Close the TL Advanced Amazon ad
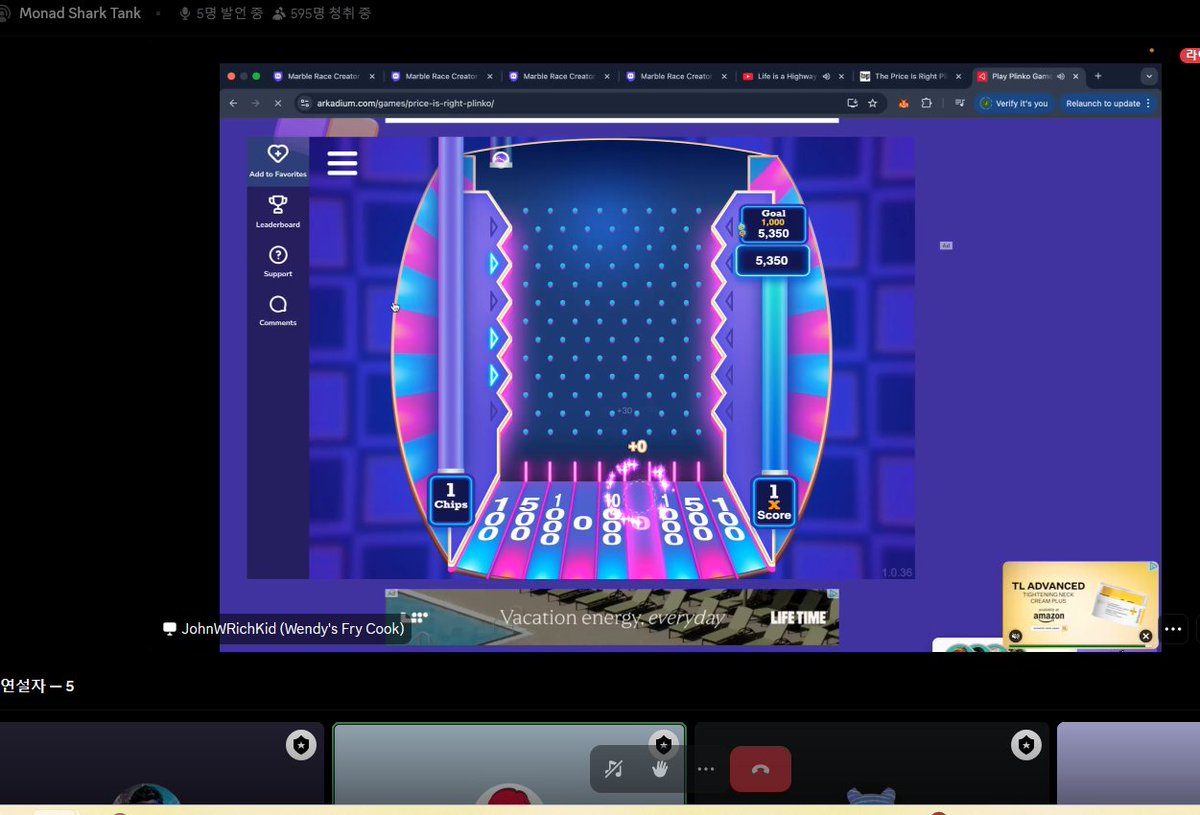This screenshot has width=1200, height=815. click(x=1146, y=636)
